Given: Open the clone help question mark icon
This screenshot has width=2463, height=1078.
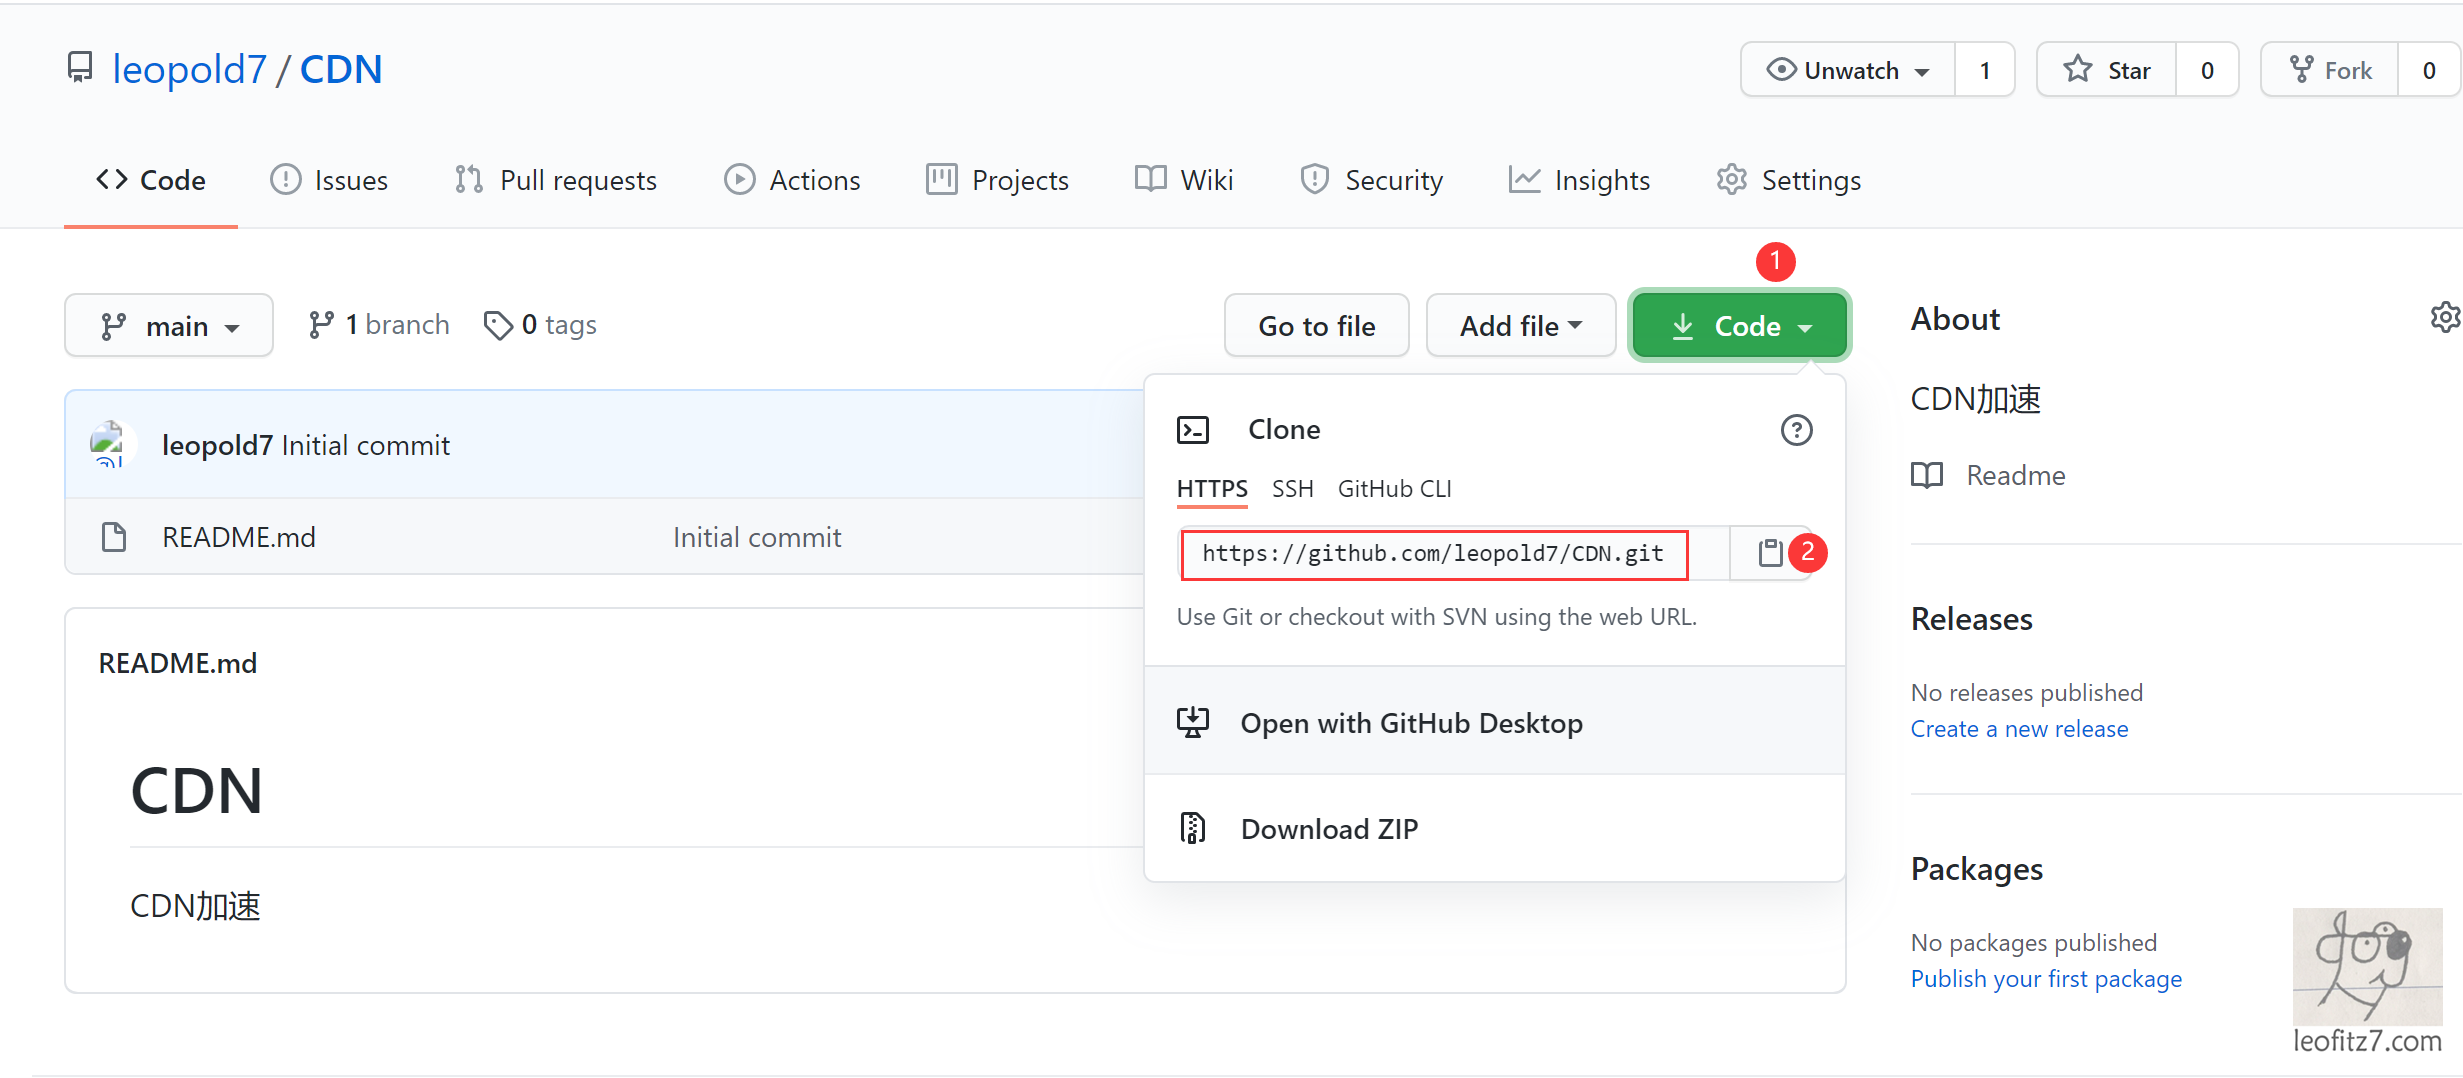Looking at the screenshot, I should coord(1797,430).
